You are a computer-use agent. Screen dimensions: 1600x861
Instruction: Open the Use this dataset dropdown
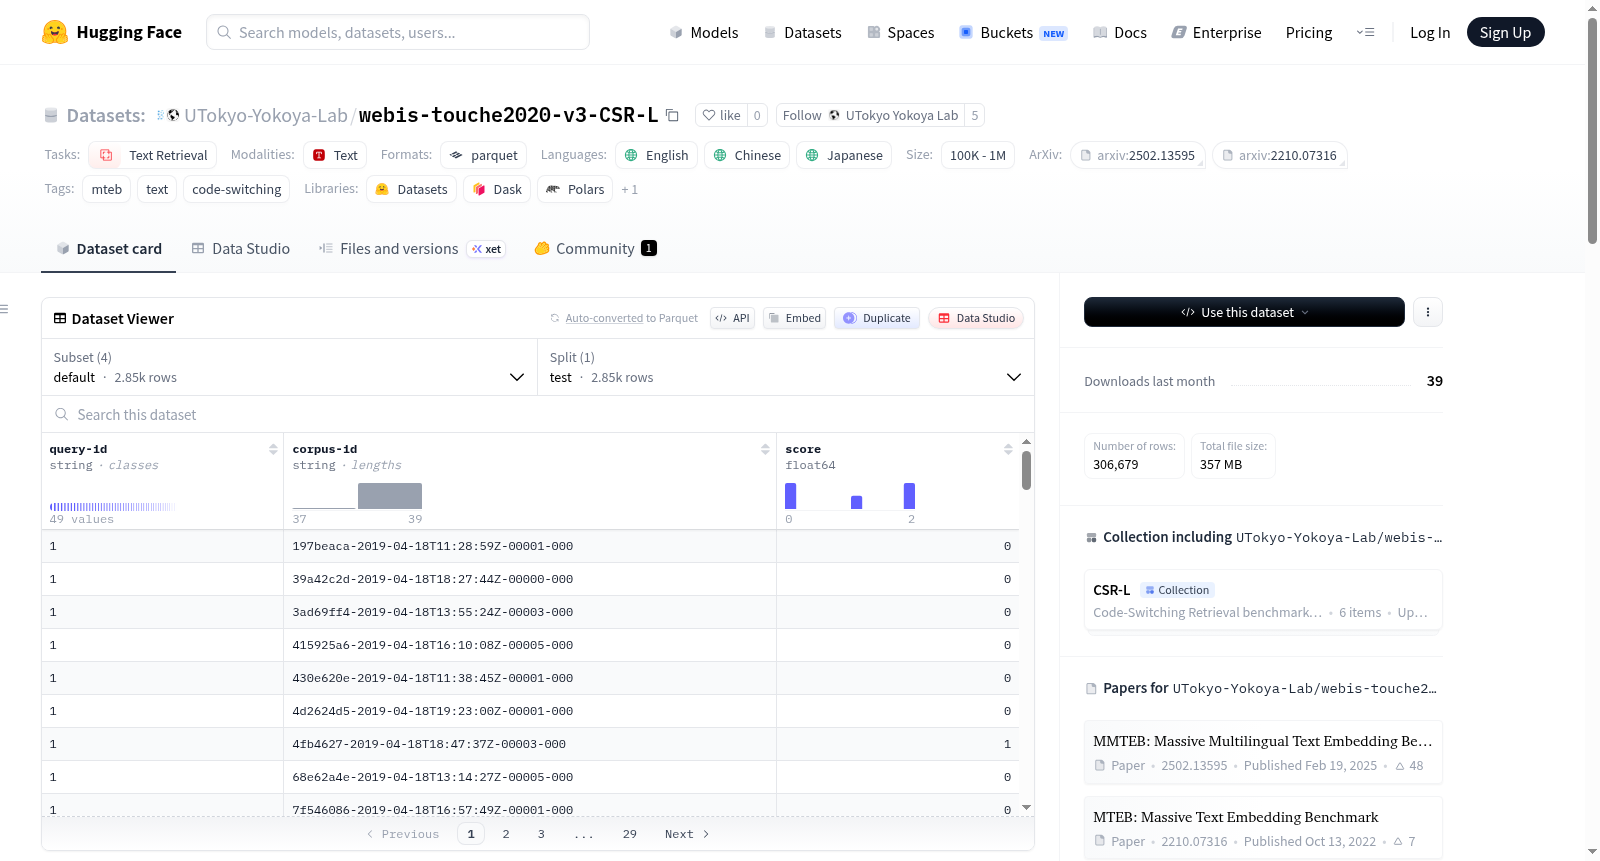tap(1244, 312)
